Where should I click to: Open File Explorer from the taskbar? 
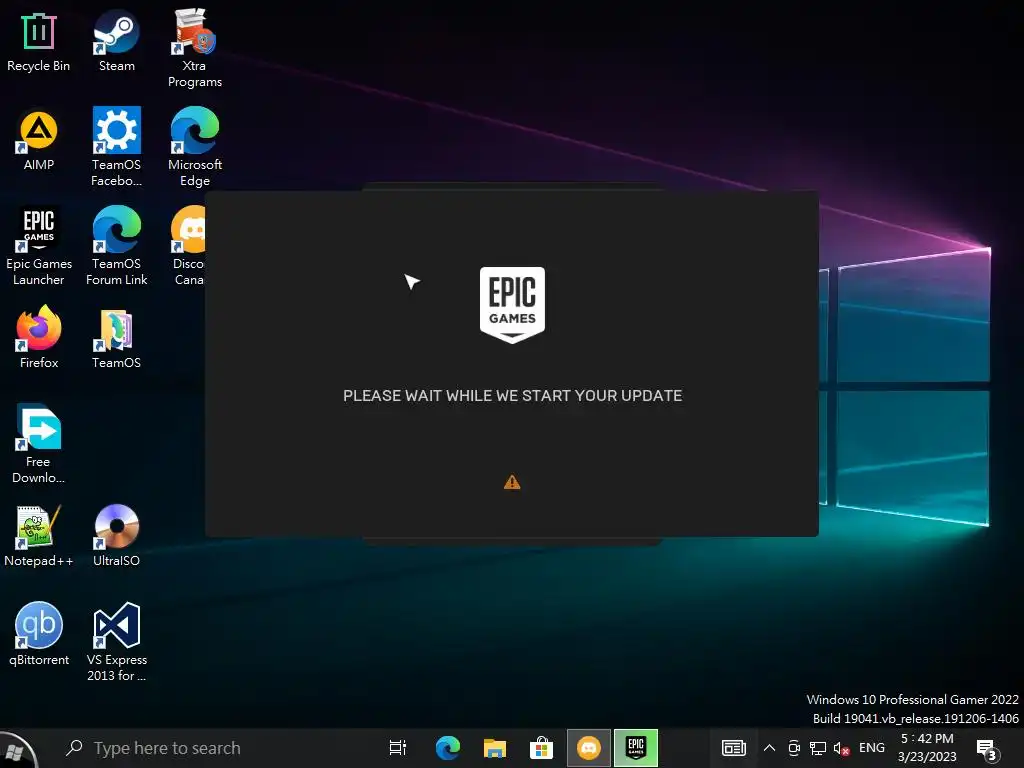(x=495, y=748)
